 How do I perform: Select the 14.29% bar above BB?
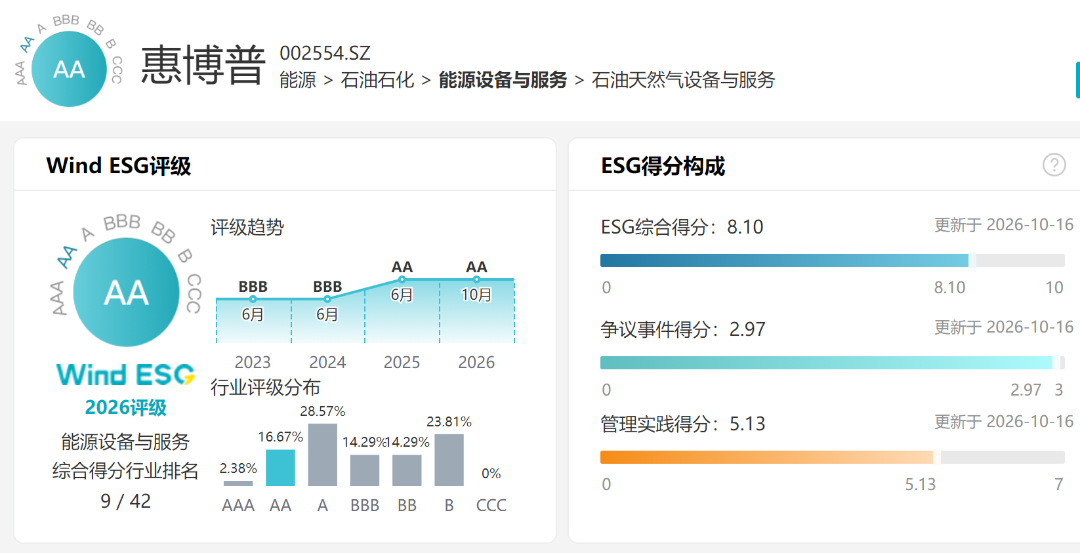(407, 470)
